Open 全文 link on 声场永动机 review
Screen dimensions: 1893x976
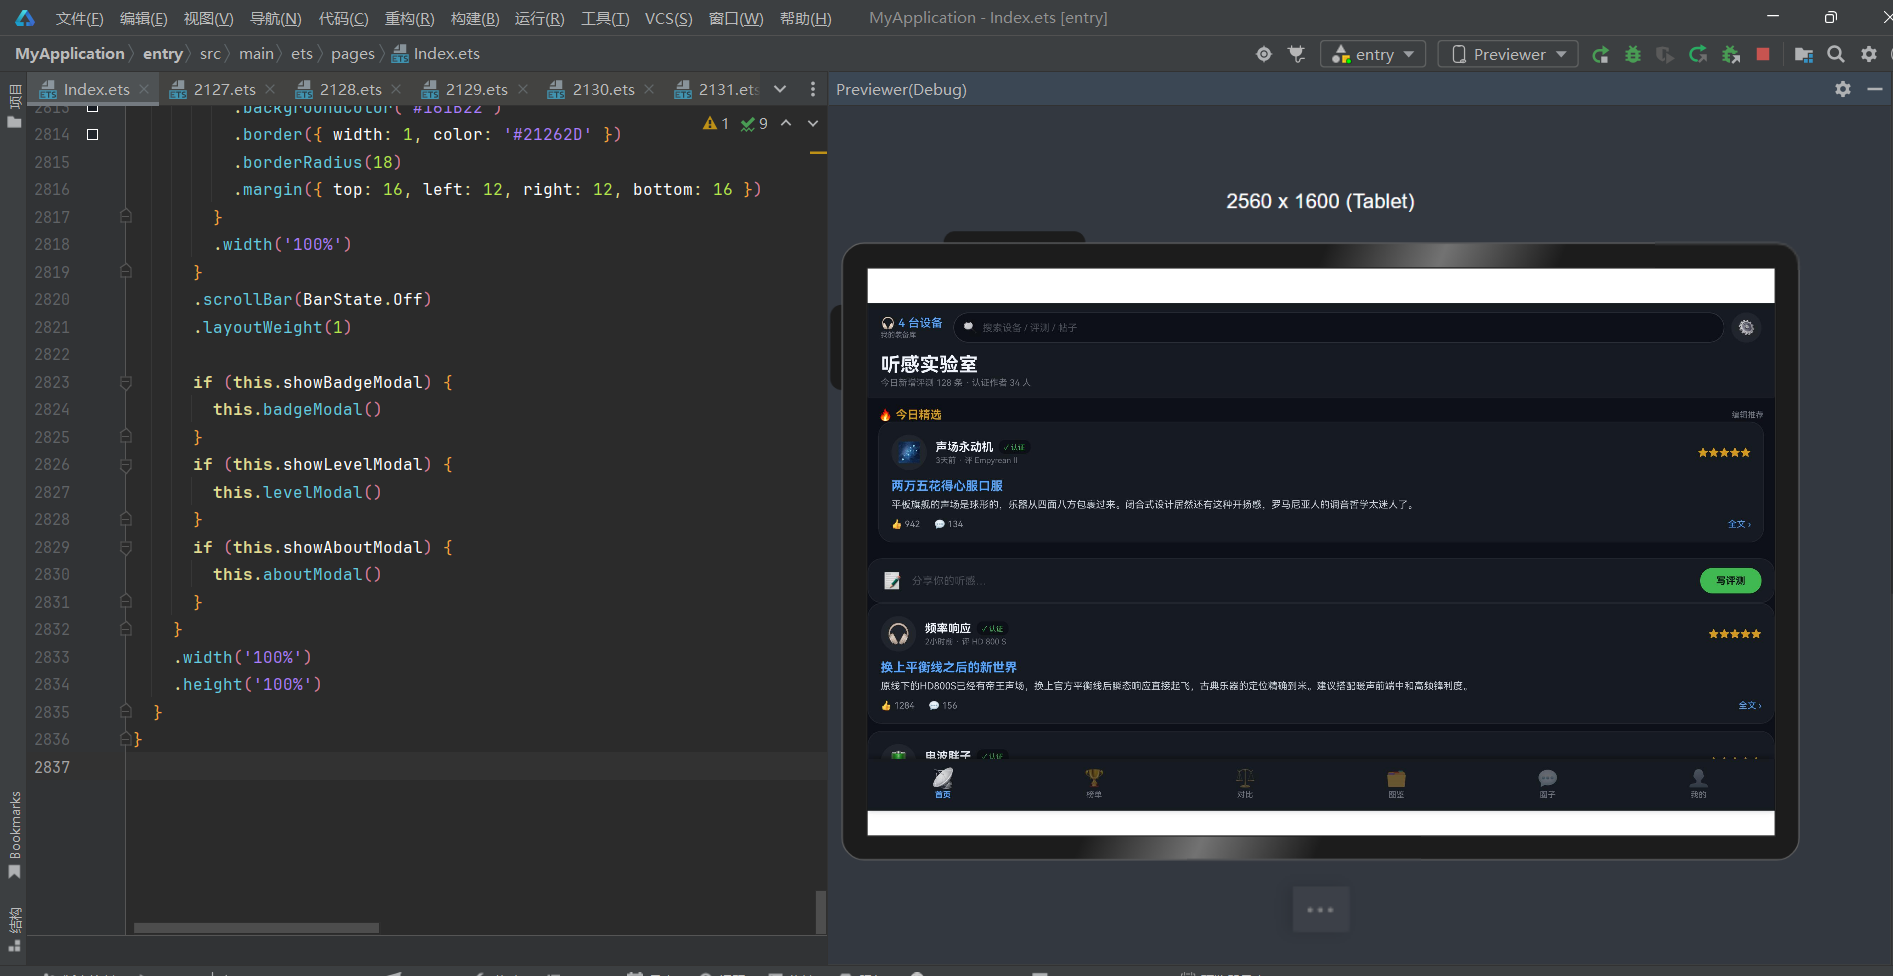[x=1739, y=524]
